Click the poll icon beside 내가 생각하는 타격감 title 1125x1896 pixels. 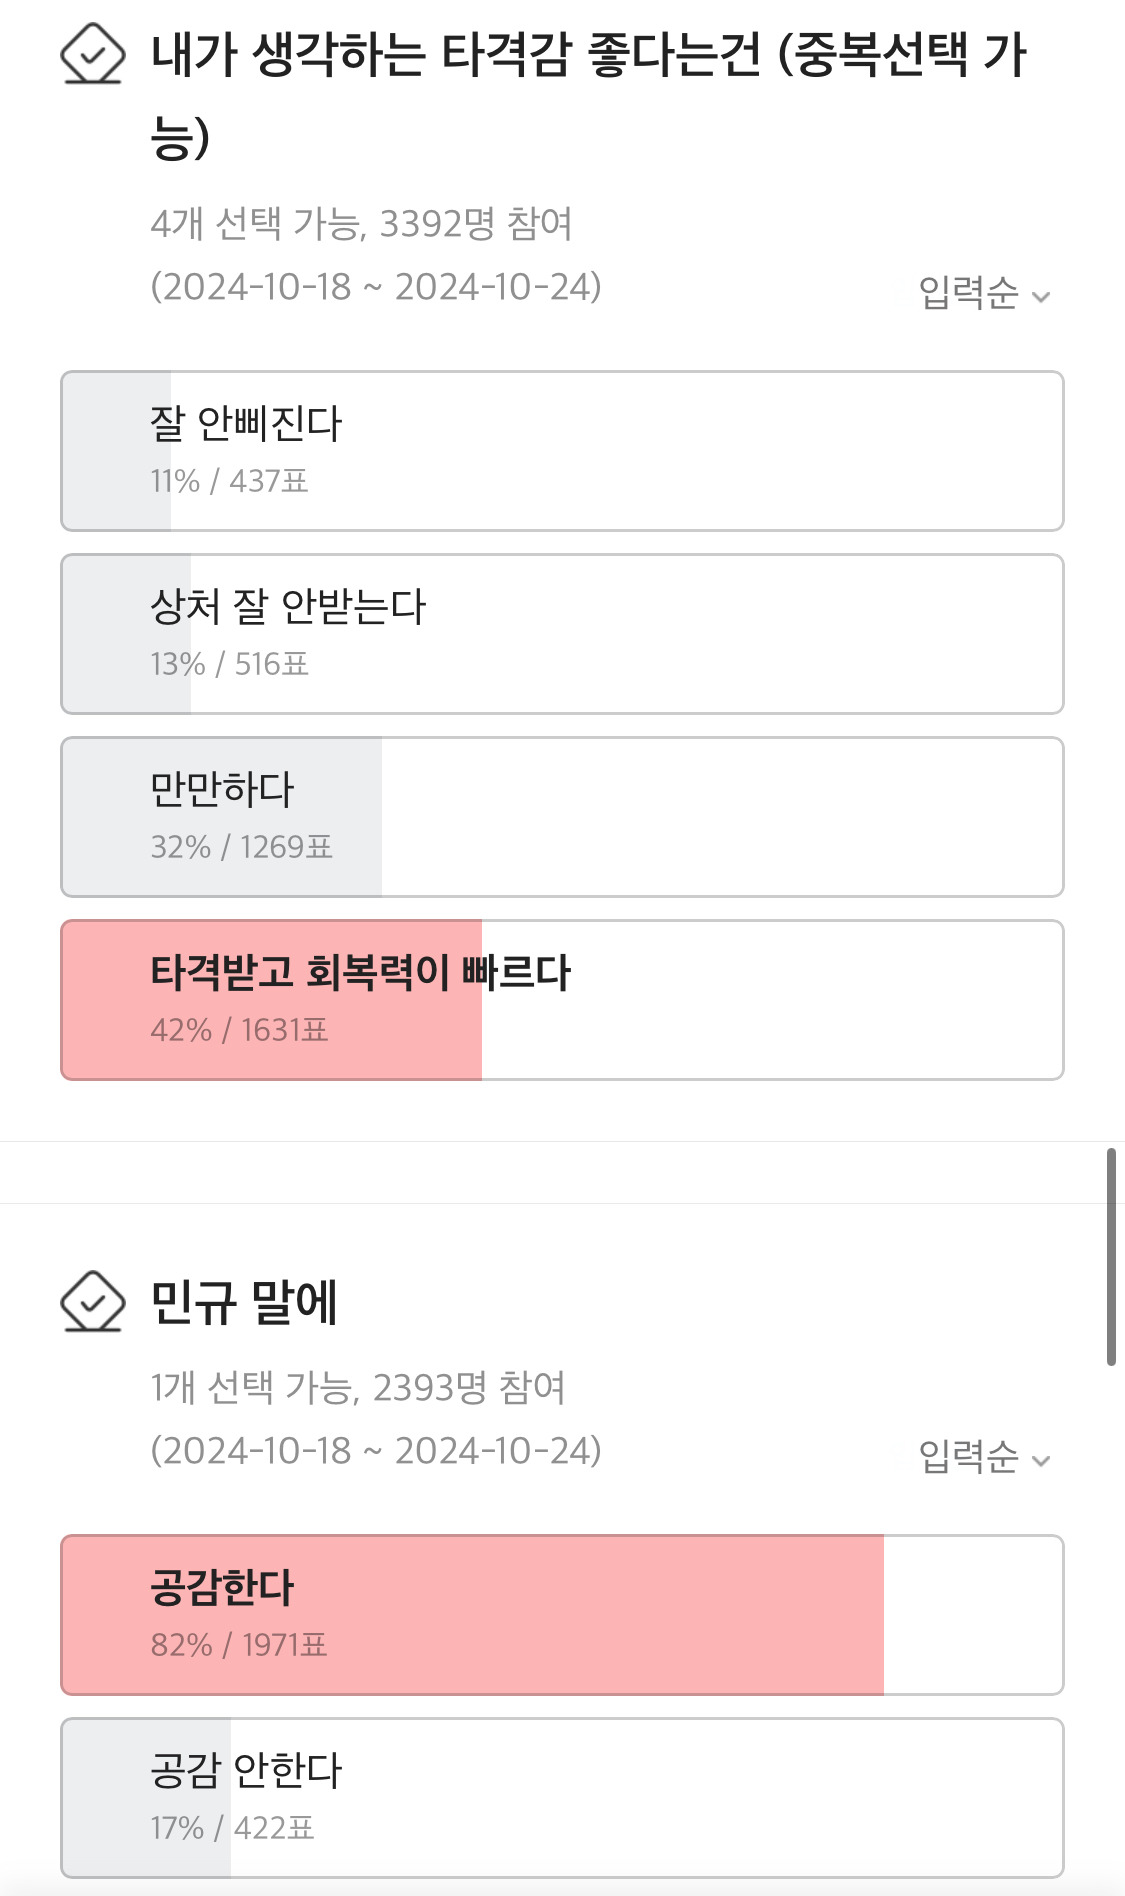(x=93, y=54)
